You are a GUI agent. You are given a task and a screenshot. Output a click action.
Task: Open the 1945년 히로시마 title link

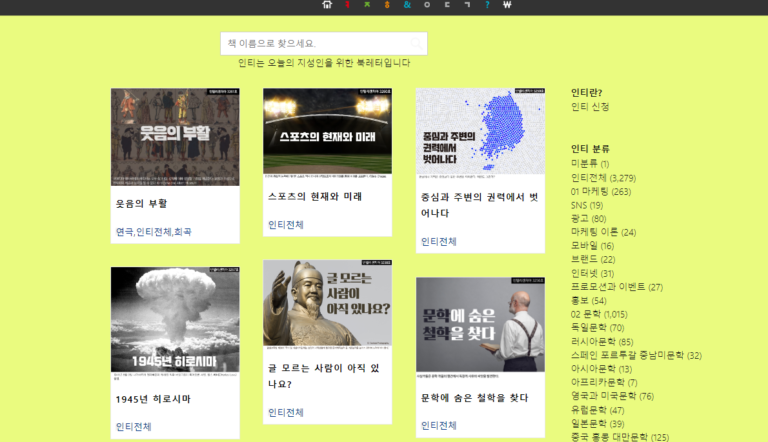coord(153,399)
